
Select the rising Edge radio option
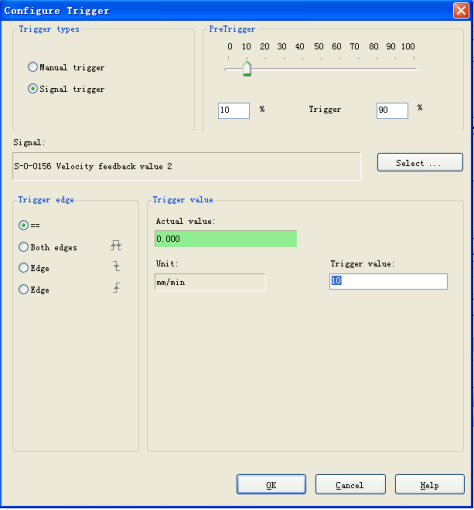[x=23, y=289]
